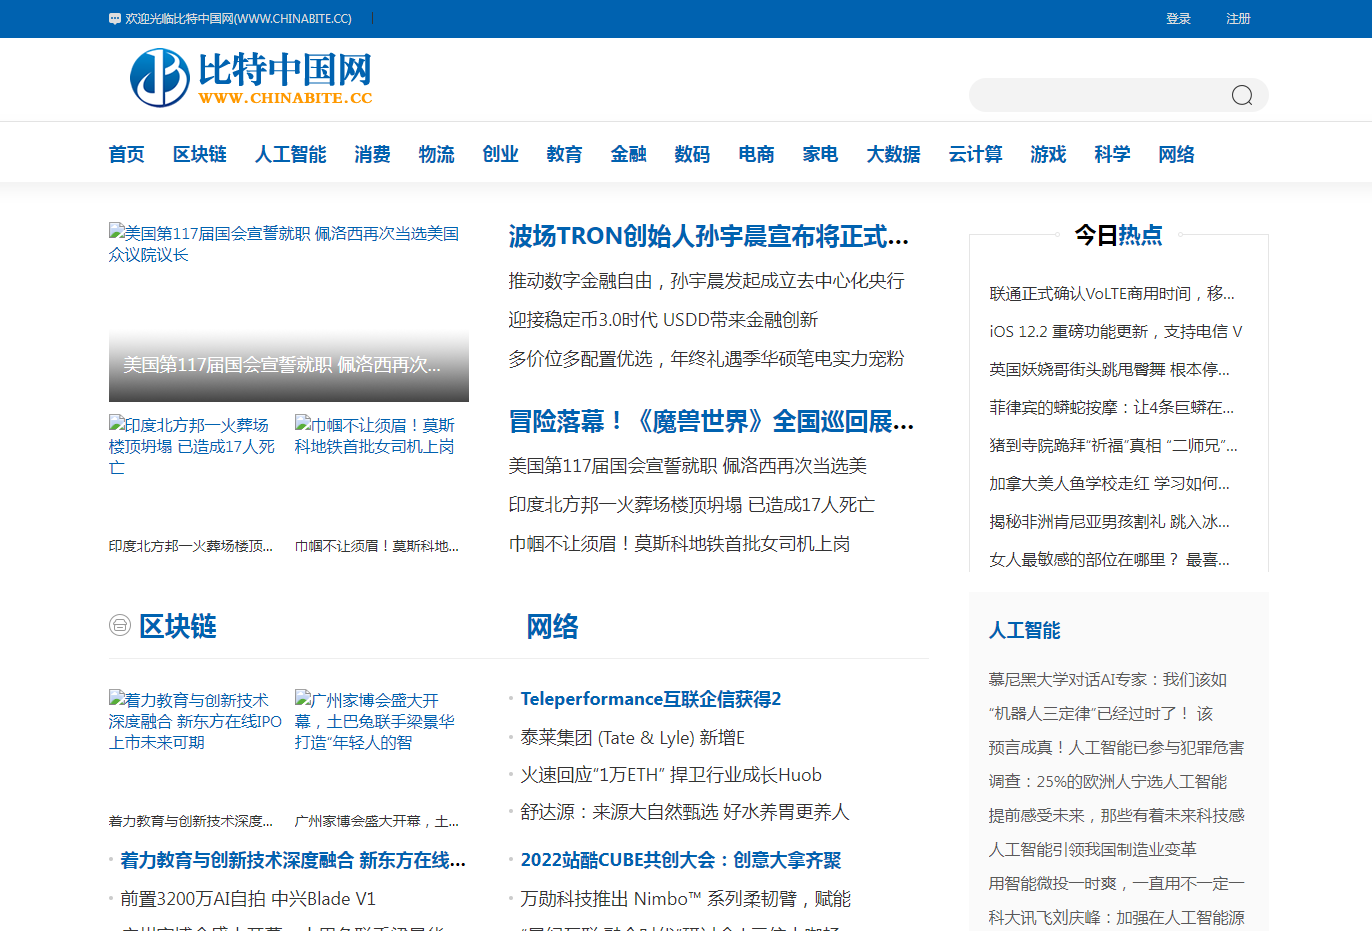Image resolution: width=1372 pixels, height=931 pixels.
Task: Click the sidebar 人工智能 section heading
Action: tap(1025, 631)
